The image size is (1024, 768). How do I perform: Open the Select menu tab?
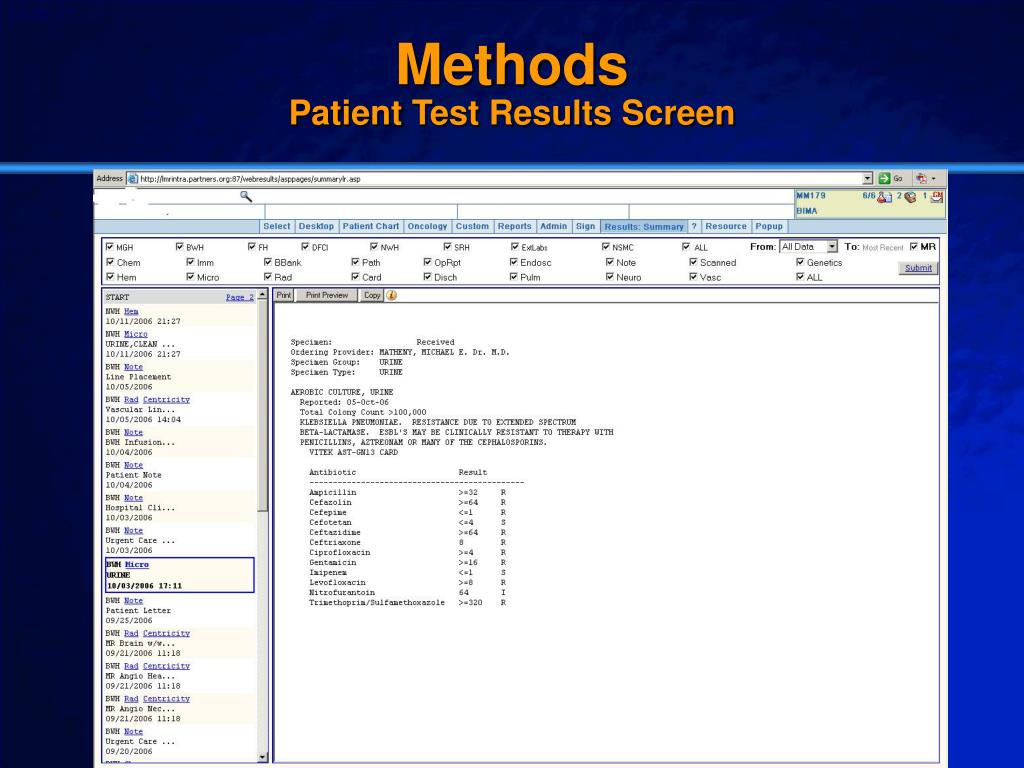(276, 226)
